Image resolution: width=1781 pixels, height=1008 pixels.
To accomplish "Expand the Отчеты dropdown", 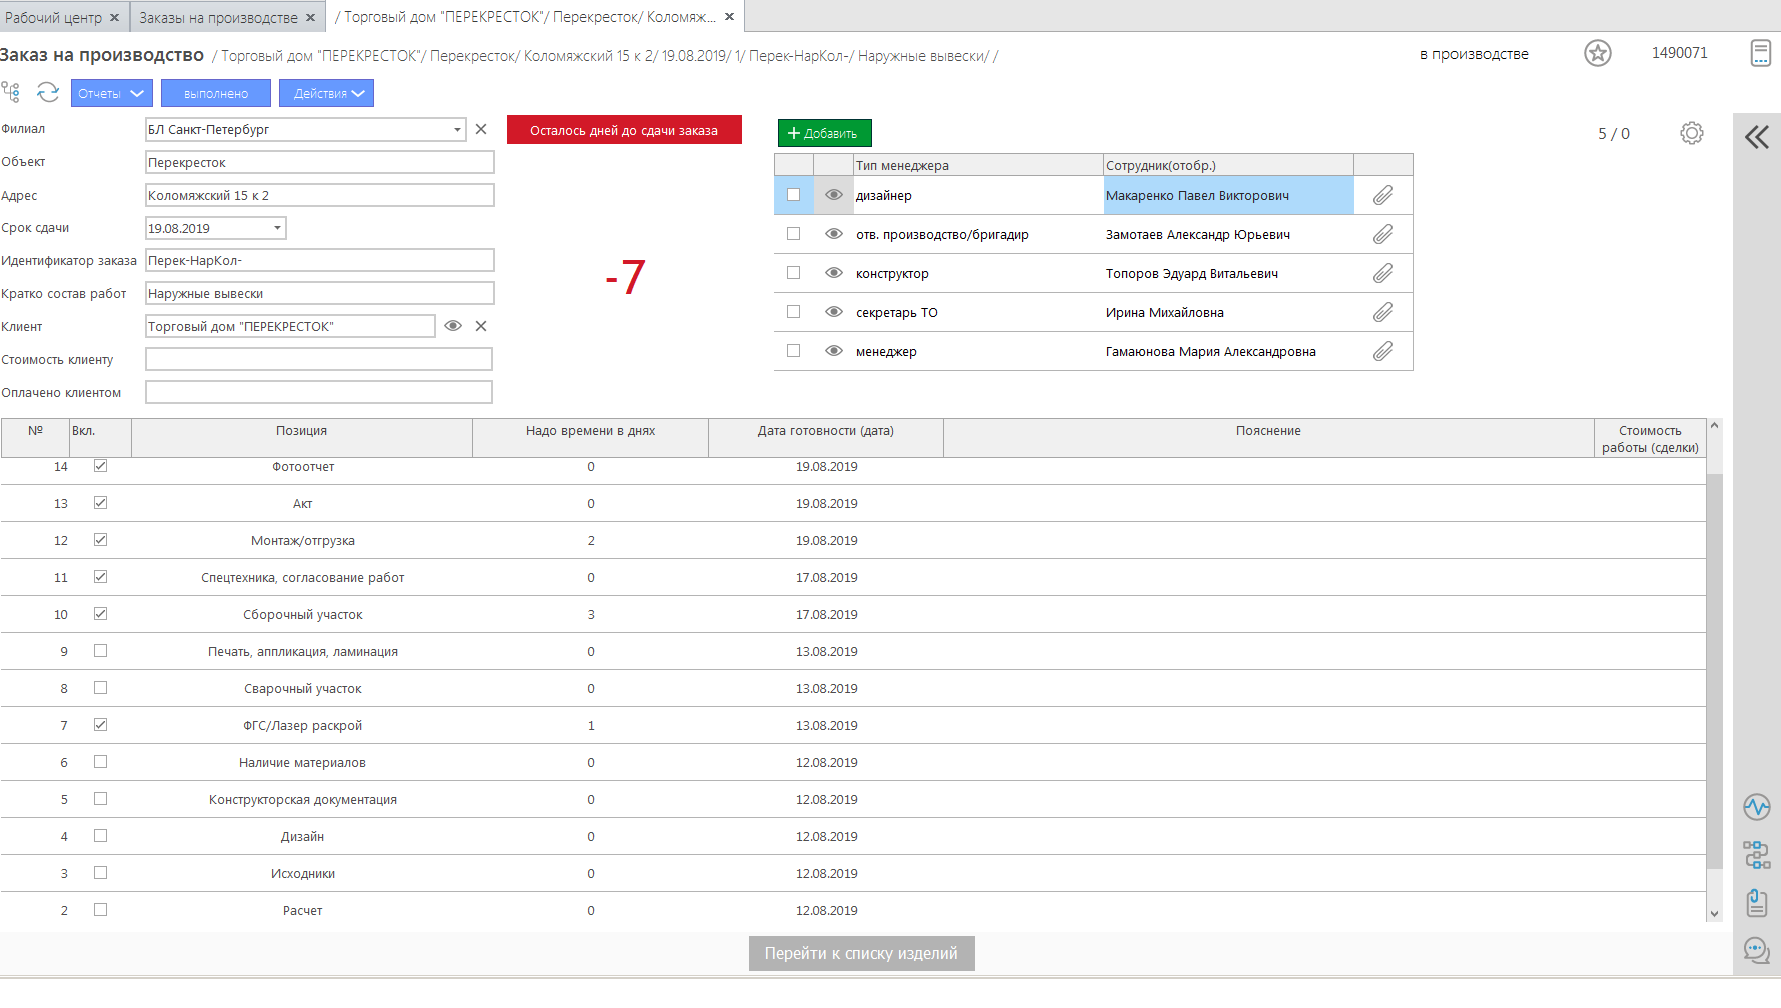I will pos(110,93).
